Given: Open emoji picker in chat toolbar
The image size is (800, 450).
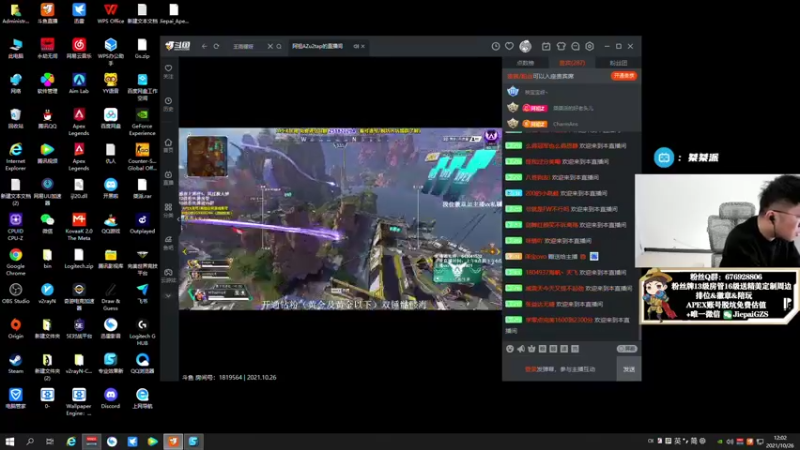Looking at the screenshot, I should click(510, 349).
